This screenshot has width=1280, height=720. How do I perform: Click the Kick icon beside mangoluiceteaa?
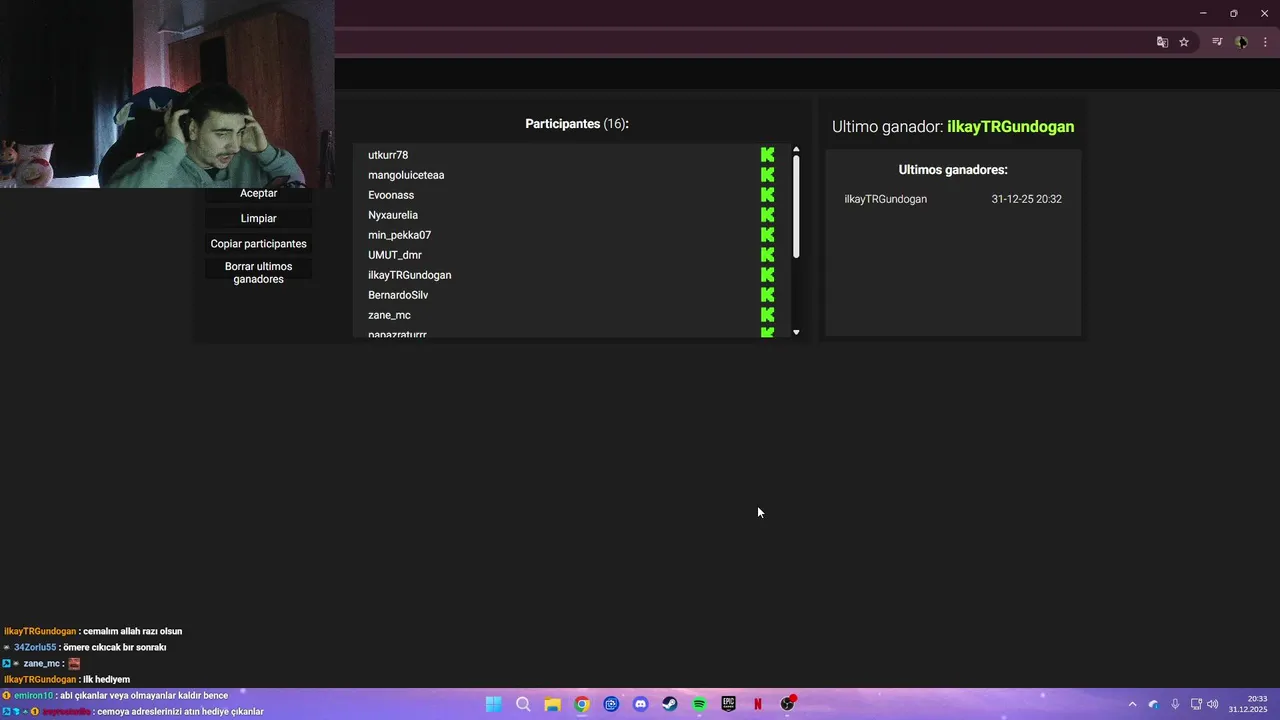(767, 175)
